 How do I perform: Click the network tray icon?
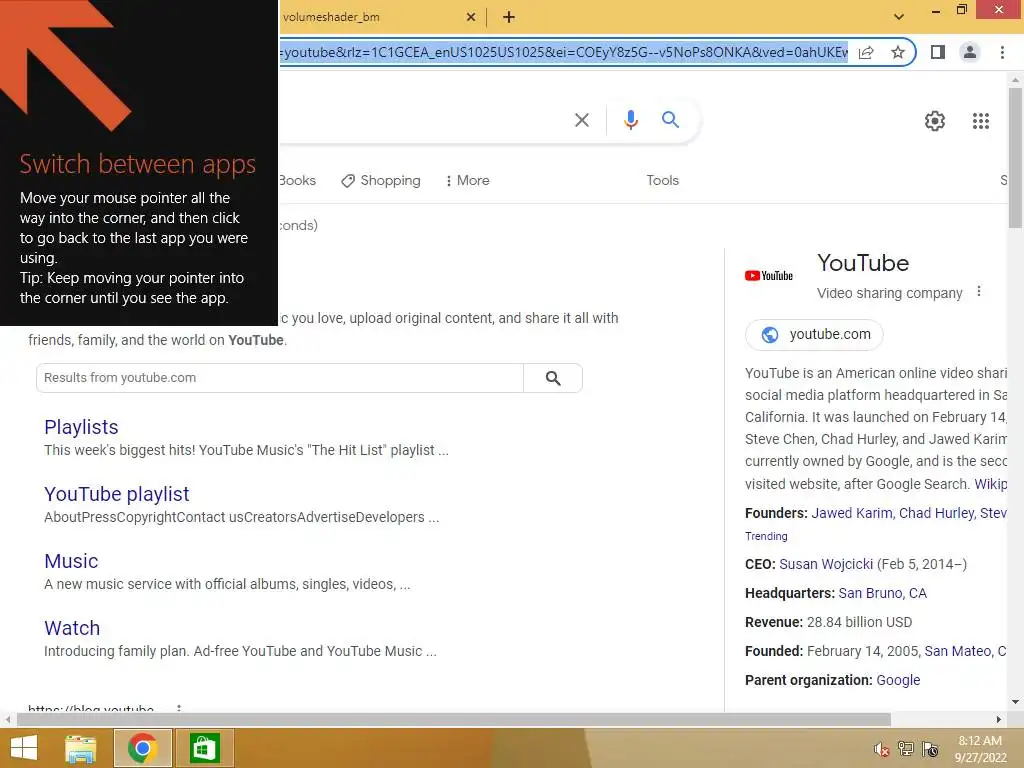click(x=906, y=748)
